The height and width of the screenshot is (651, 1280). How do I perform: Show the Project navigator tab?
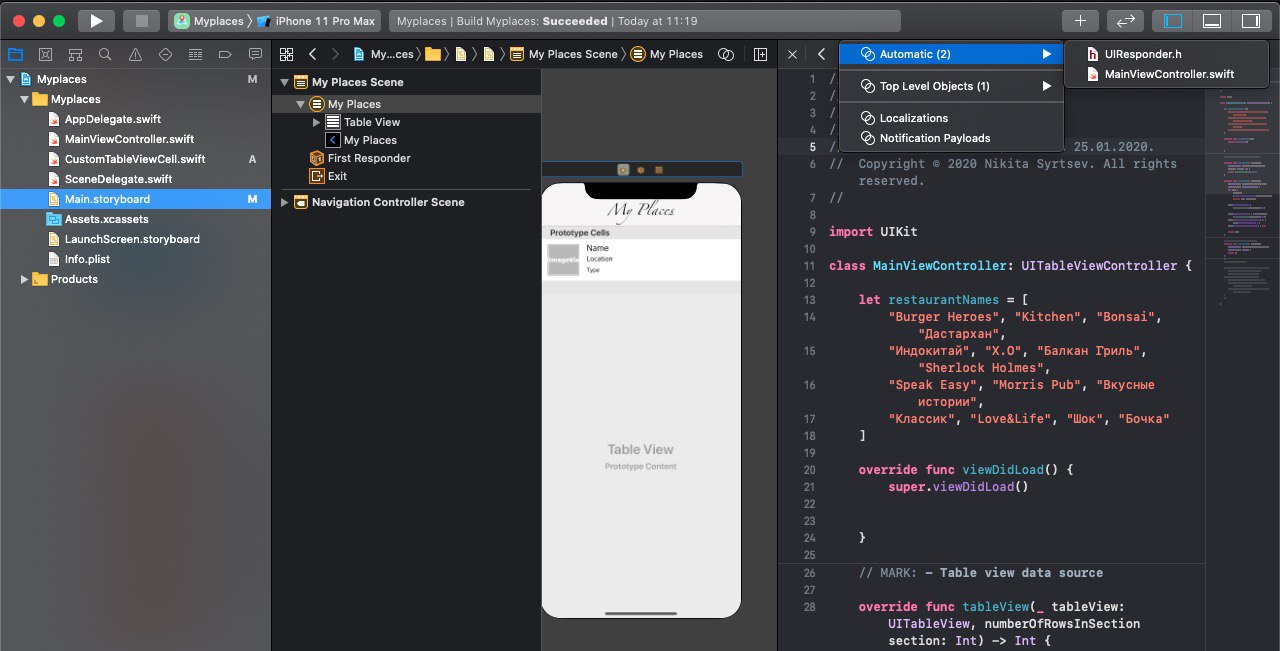(x=15, y=54)
